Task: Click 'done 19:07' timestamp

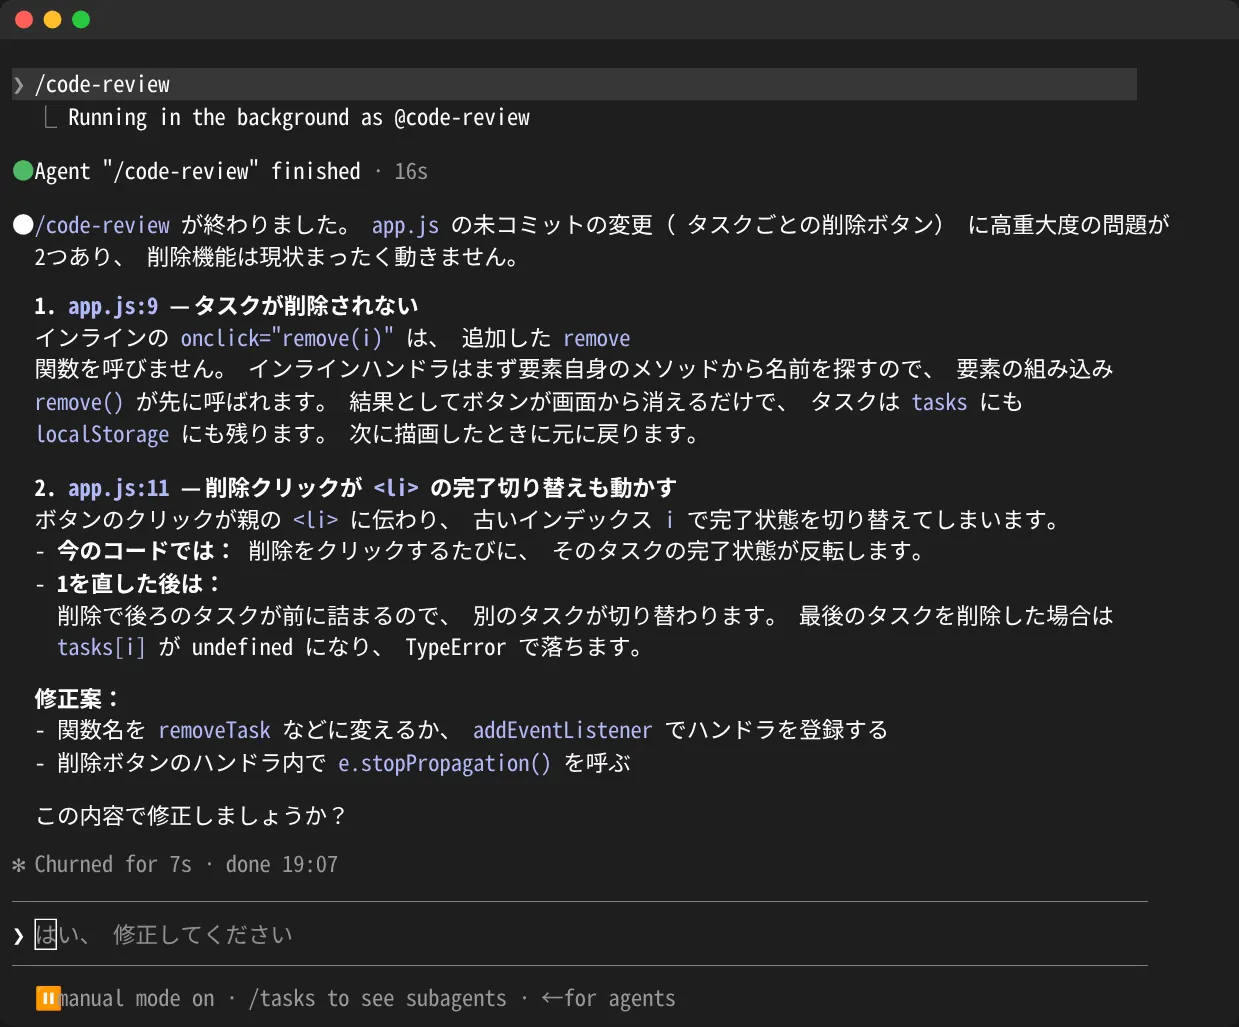Action: [x=282, y=865]
